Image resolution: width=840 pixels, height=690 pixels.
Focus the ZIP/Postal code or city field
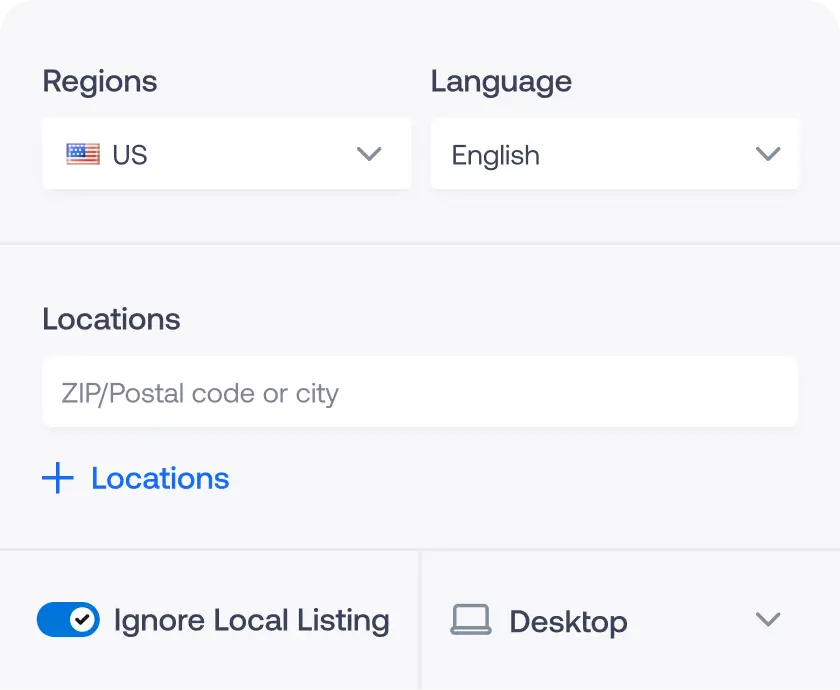click(x=420, y=392)
